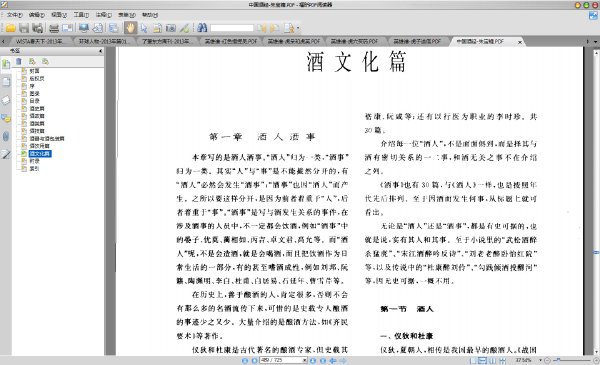The height and width of the screenshot is (365, 600).
Task: Click the trash icon in the bookmark panel
Action: coord(19,61)
